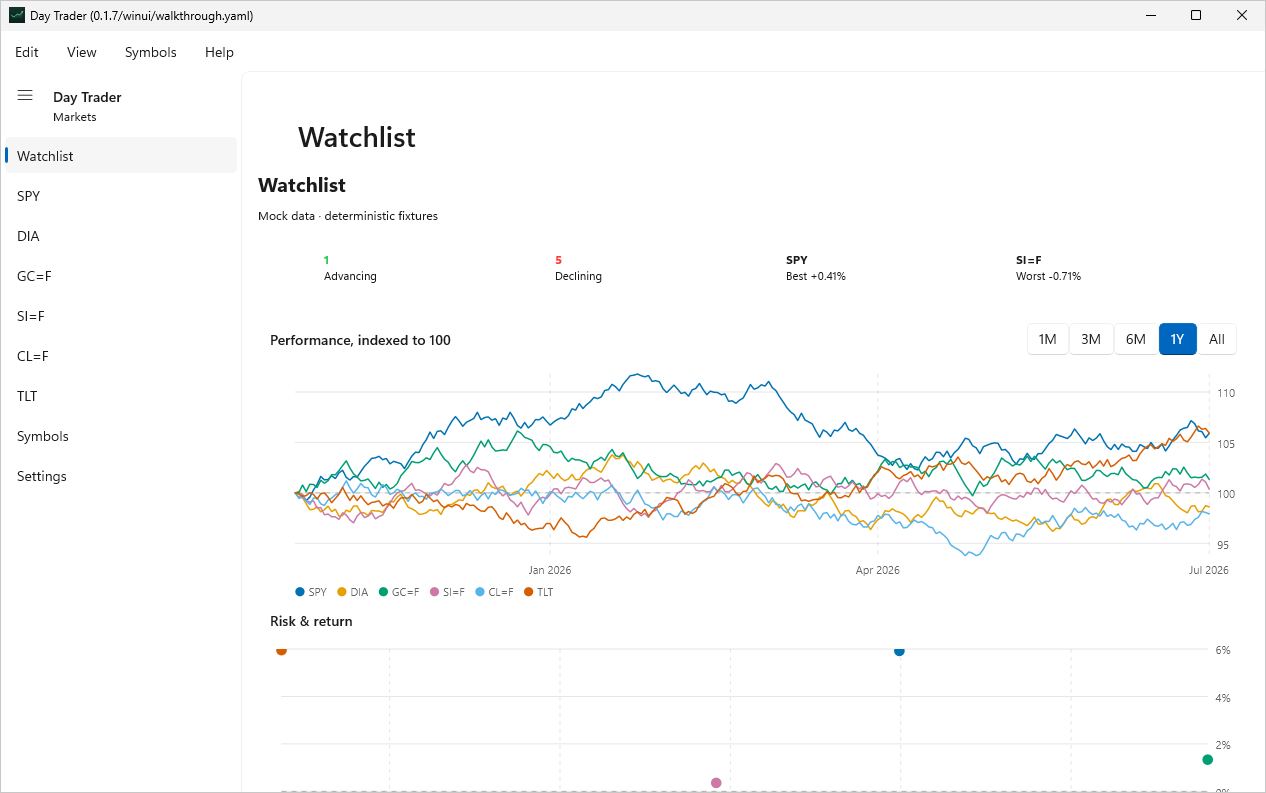Open the View menu

pyautogui.click(x=82, y=52)
